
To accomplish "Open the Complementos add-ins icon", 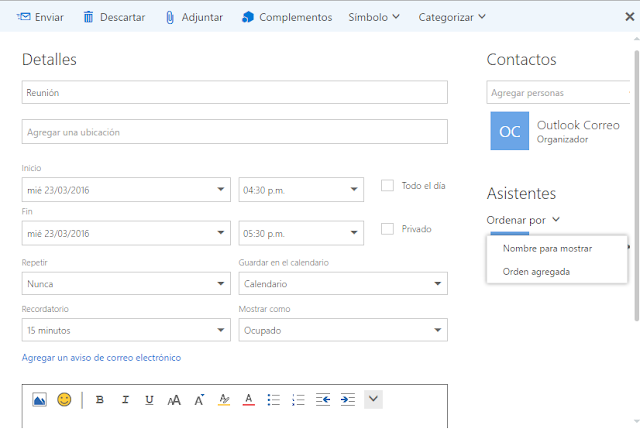I will tap(248, 17).
